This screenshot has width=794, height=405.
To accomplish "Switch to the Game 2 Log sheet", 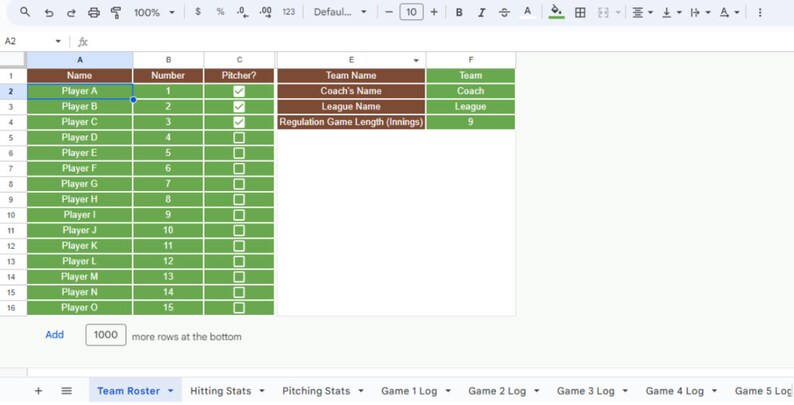I will point(497,391).
